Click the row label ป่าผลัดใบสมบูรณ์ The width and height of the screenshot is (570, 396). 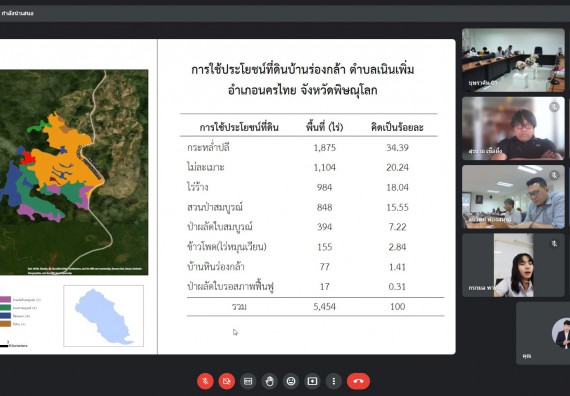pos(219,227)
